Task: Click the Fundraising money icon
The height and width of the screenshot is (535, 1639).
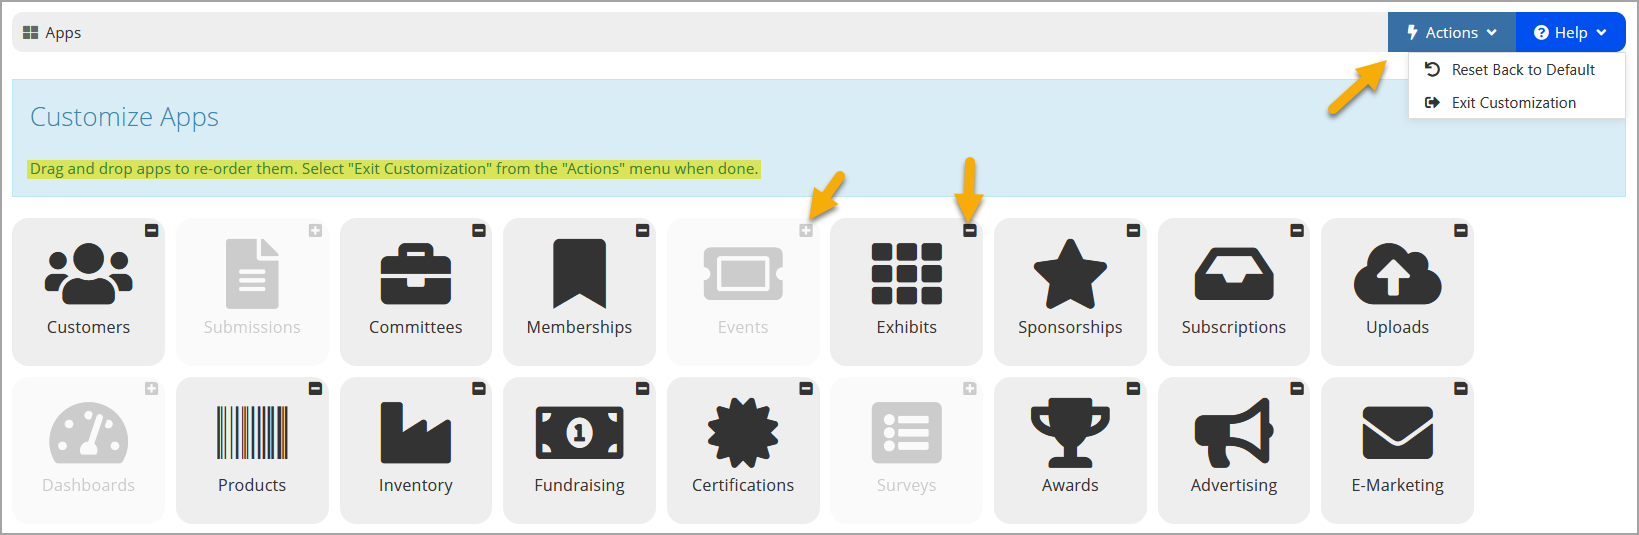Action: click(x=580, y=432)
